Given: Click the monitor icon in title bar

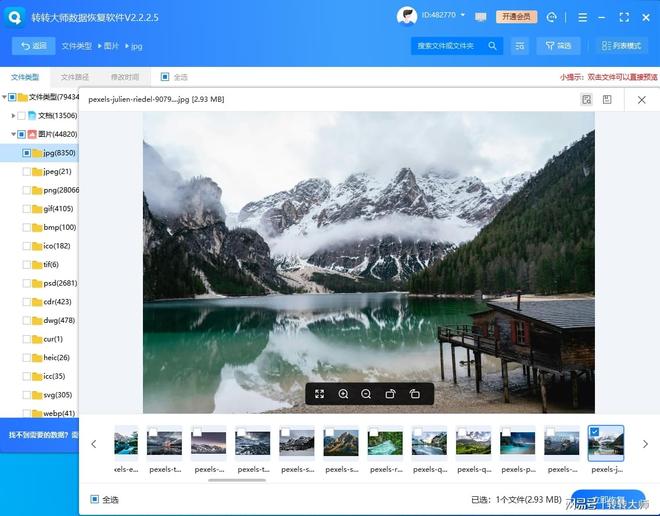Looking at the screenshot, I should [480, 17].
